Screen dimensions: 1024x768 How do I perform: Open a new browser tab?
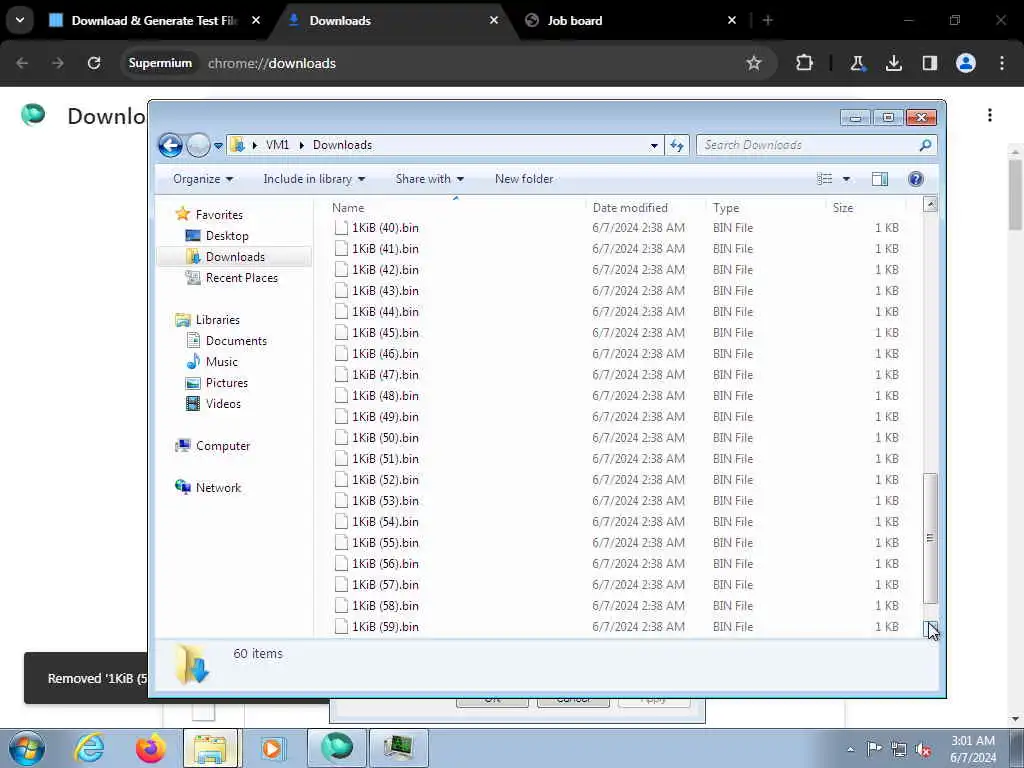[768, 21]
